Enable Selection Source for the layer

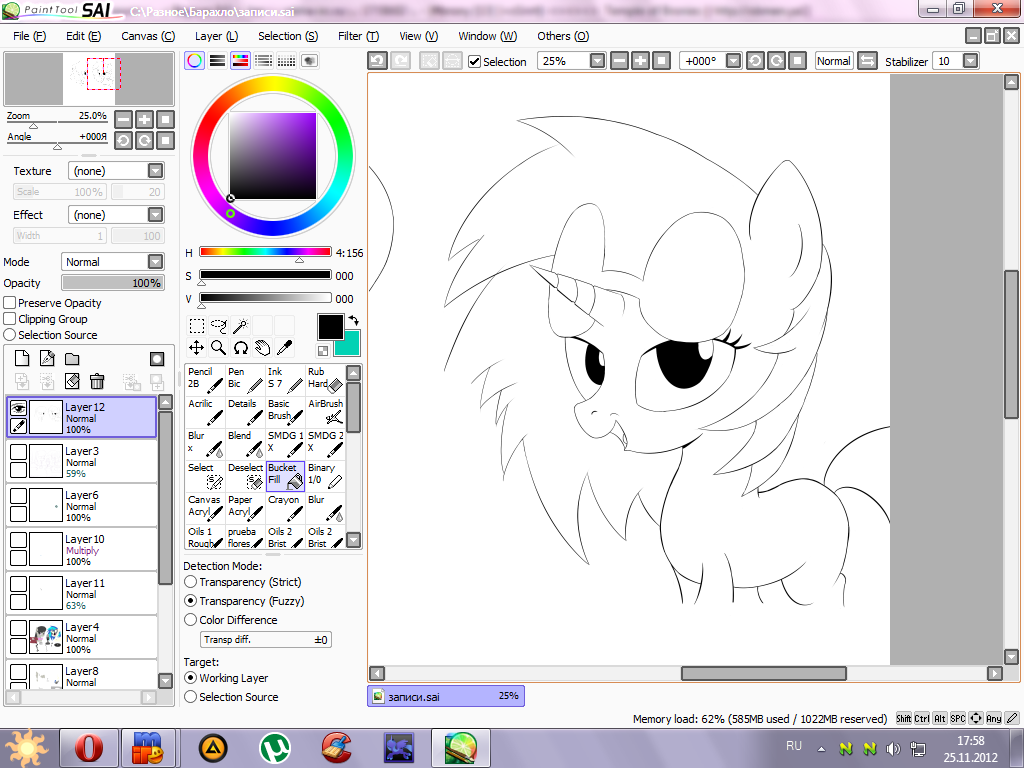click(x=10, y=334)
